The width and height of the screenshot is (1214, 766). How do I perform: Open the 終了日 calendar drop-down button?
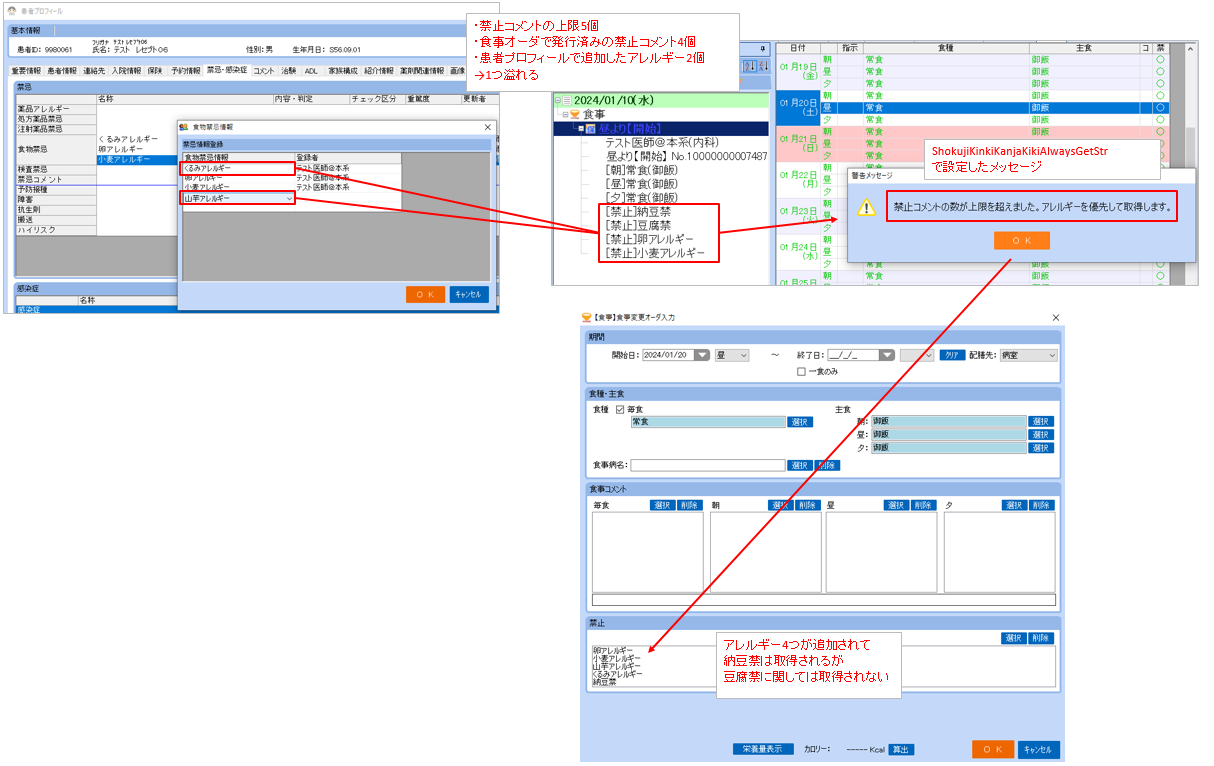point(886,355)
